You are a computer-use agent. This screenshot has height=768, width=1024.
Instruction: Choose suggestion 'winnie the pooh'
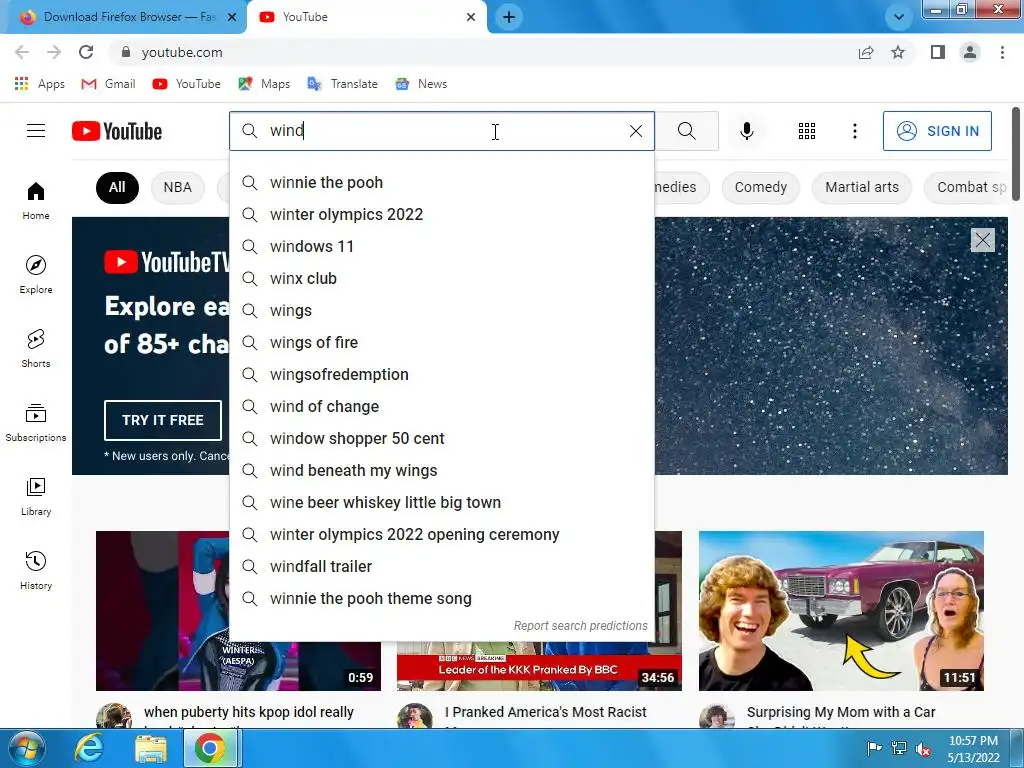(441, 182)
